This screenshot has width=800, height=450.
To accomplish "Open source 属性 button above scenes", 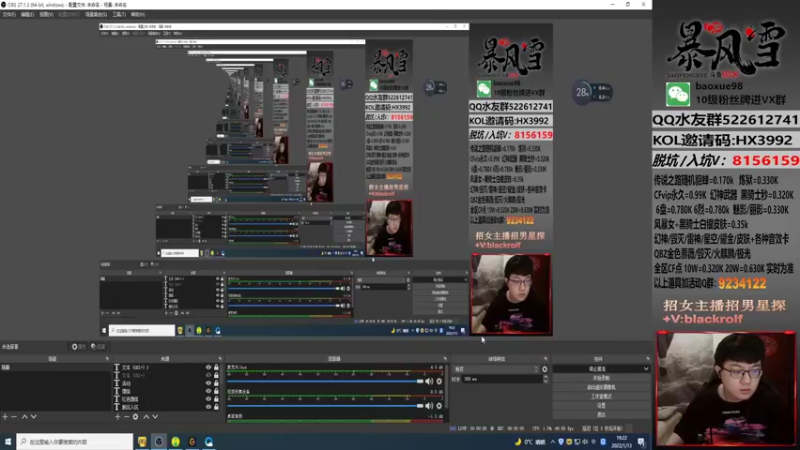I will pos(79,346).
